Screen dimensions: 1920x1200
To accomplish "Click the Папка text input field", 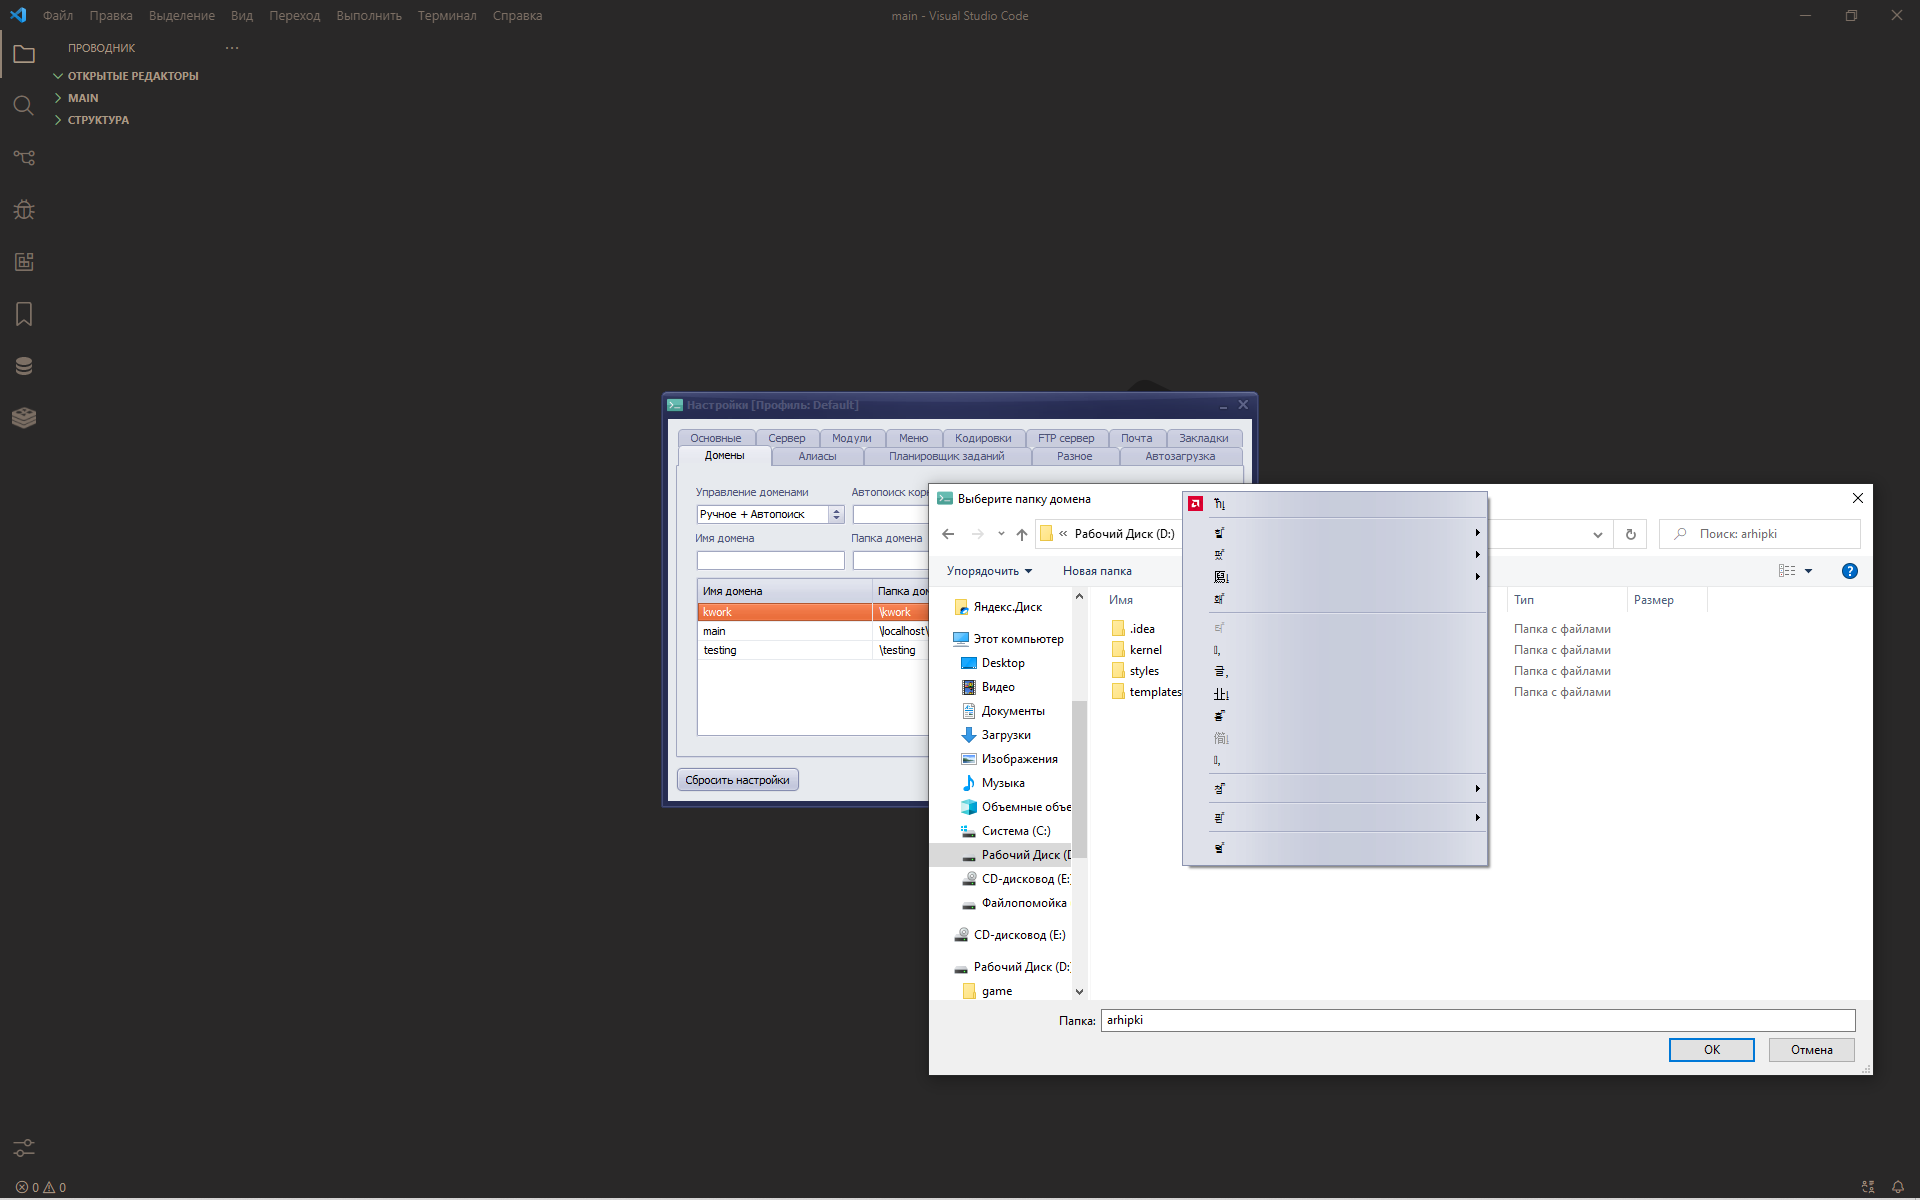I will click(x=1477, y=1020).
